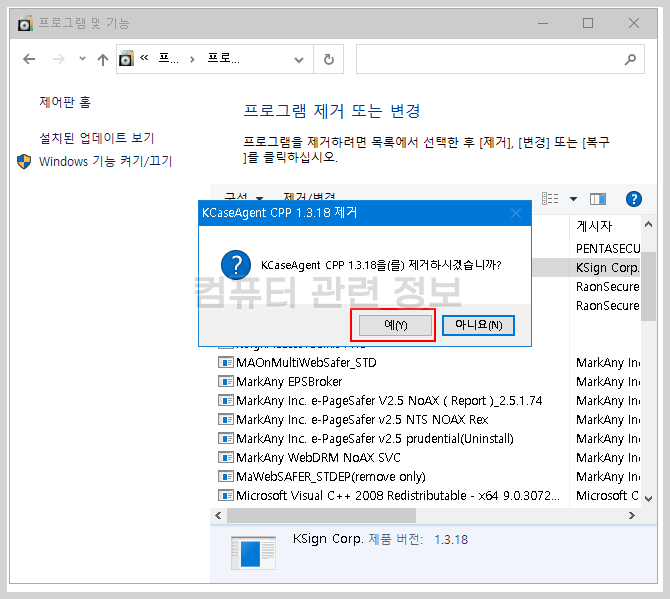This screenshot has width=670, height=599.
Task: Click the search magnifier icon
Action: 630,59
